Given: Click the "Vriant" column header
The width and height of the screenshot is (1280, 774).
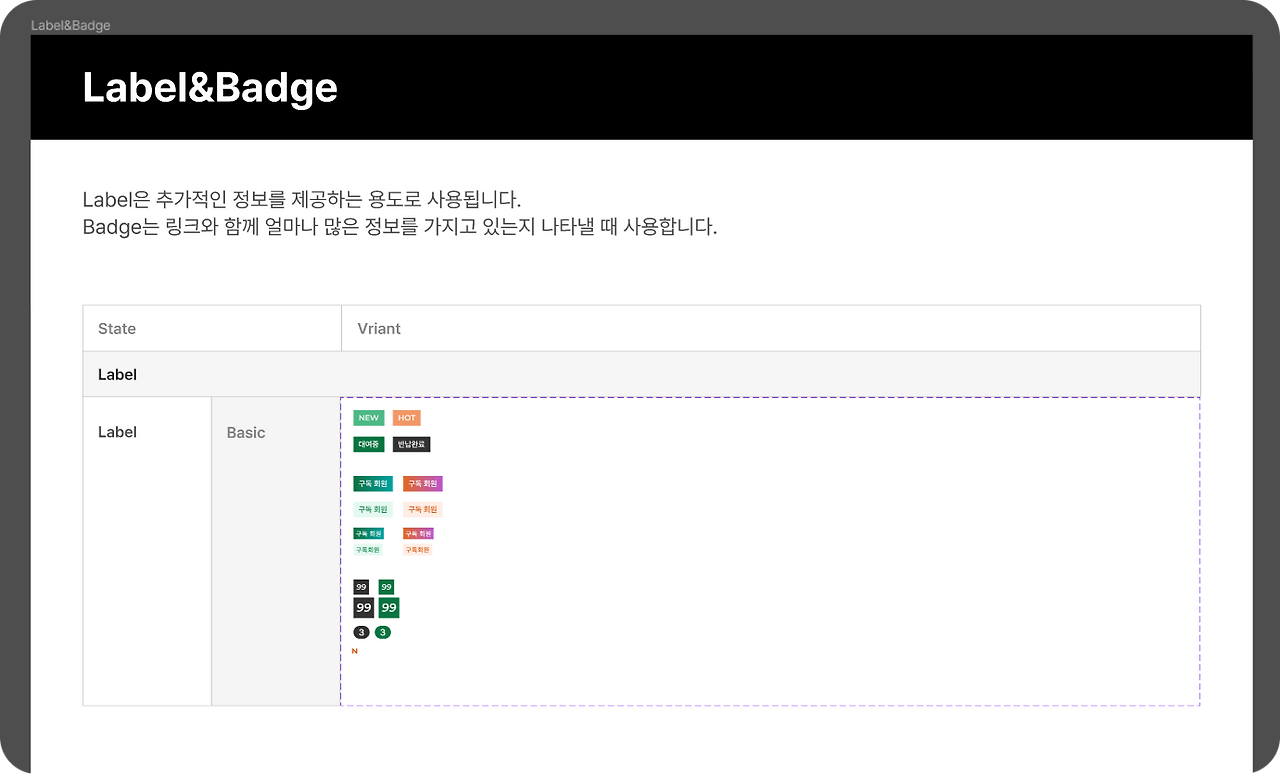Looking at the screenshot, I should click(379, 328).
